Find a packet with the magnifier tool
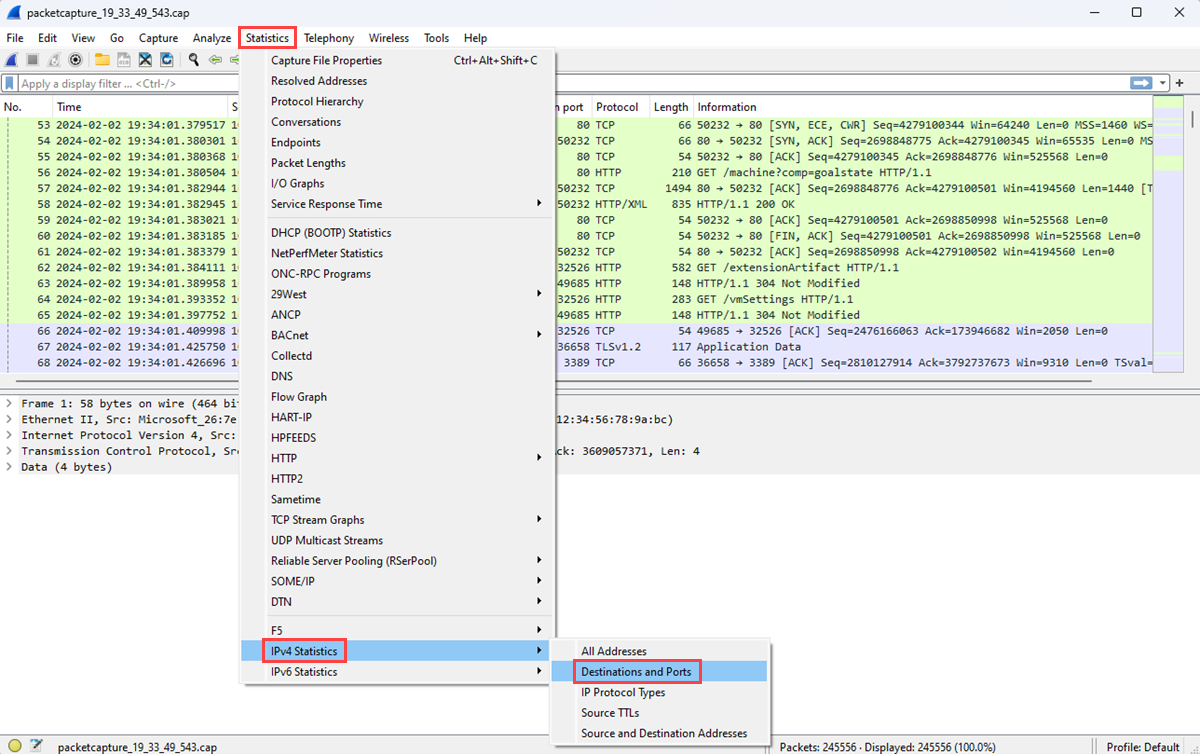The height and width of the screenshot is (754, 1200). click(x=194, y=59)
